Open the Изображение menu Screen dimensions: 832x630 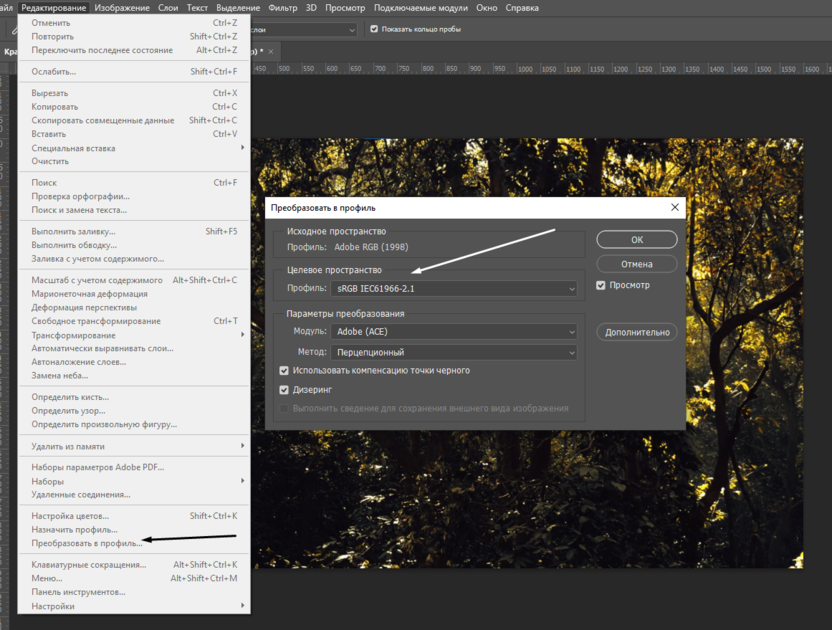122,8
